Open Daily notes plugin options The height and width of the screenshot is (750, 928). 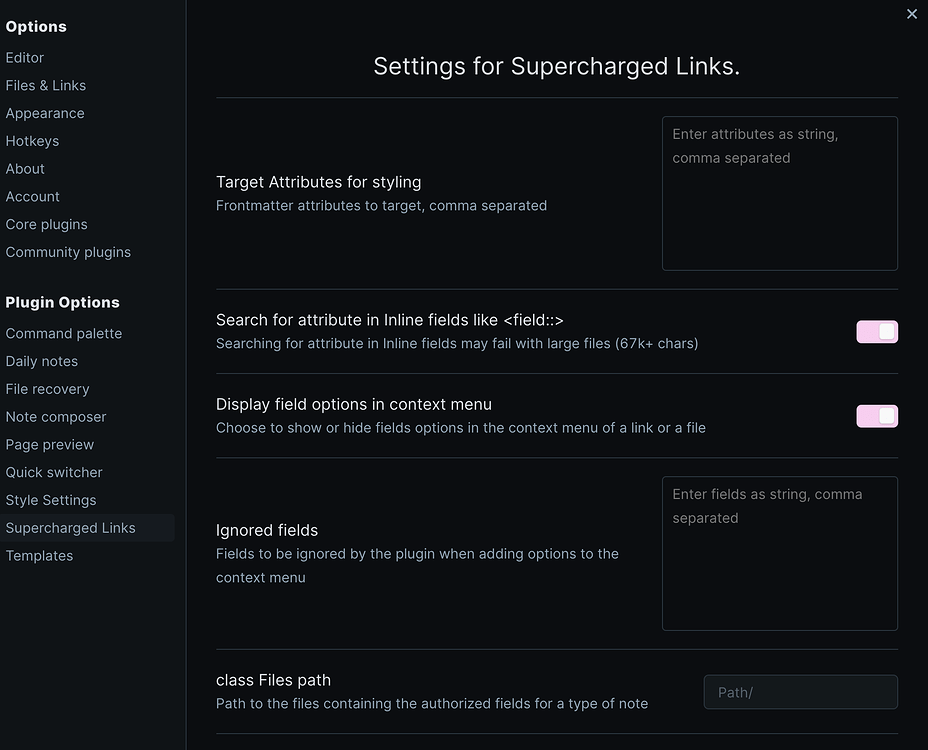tap(41, 361)
